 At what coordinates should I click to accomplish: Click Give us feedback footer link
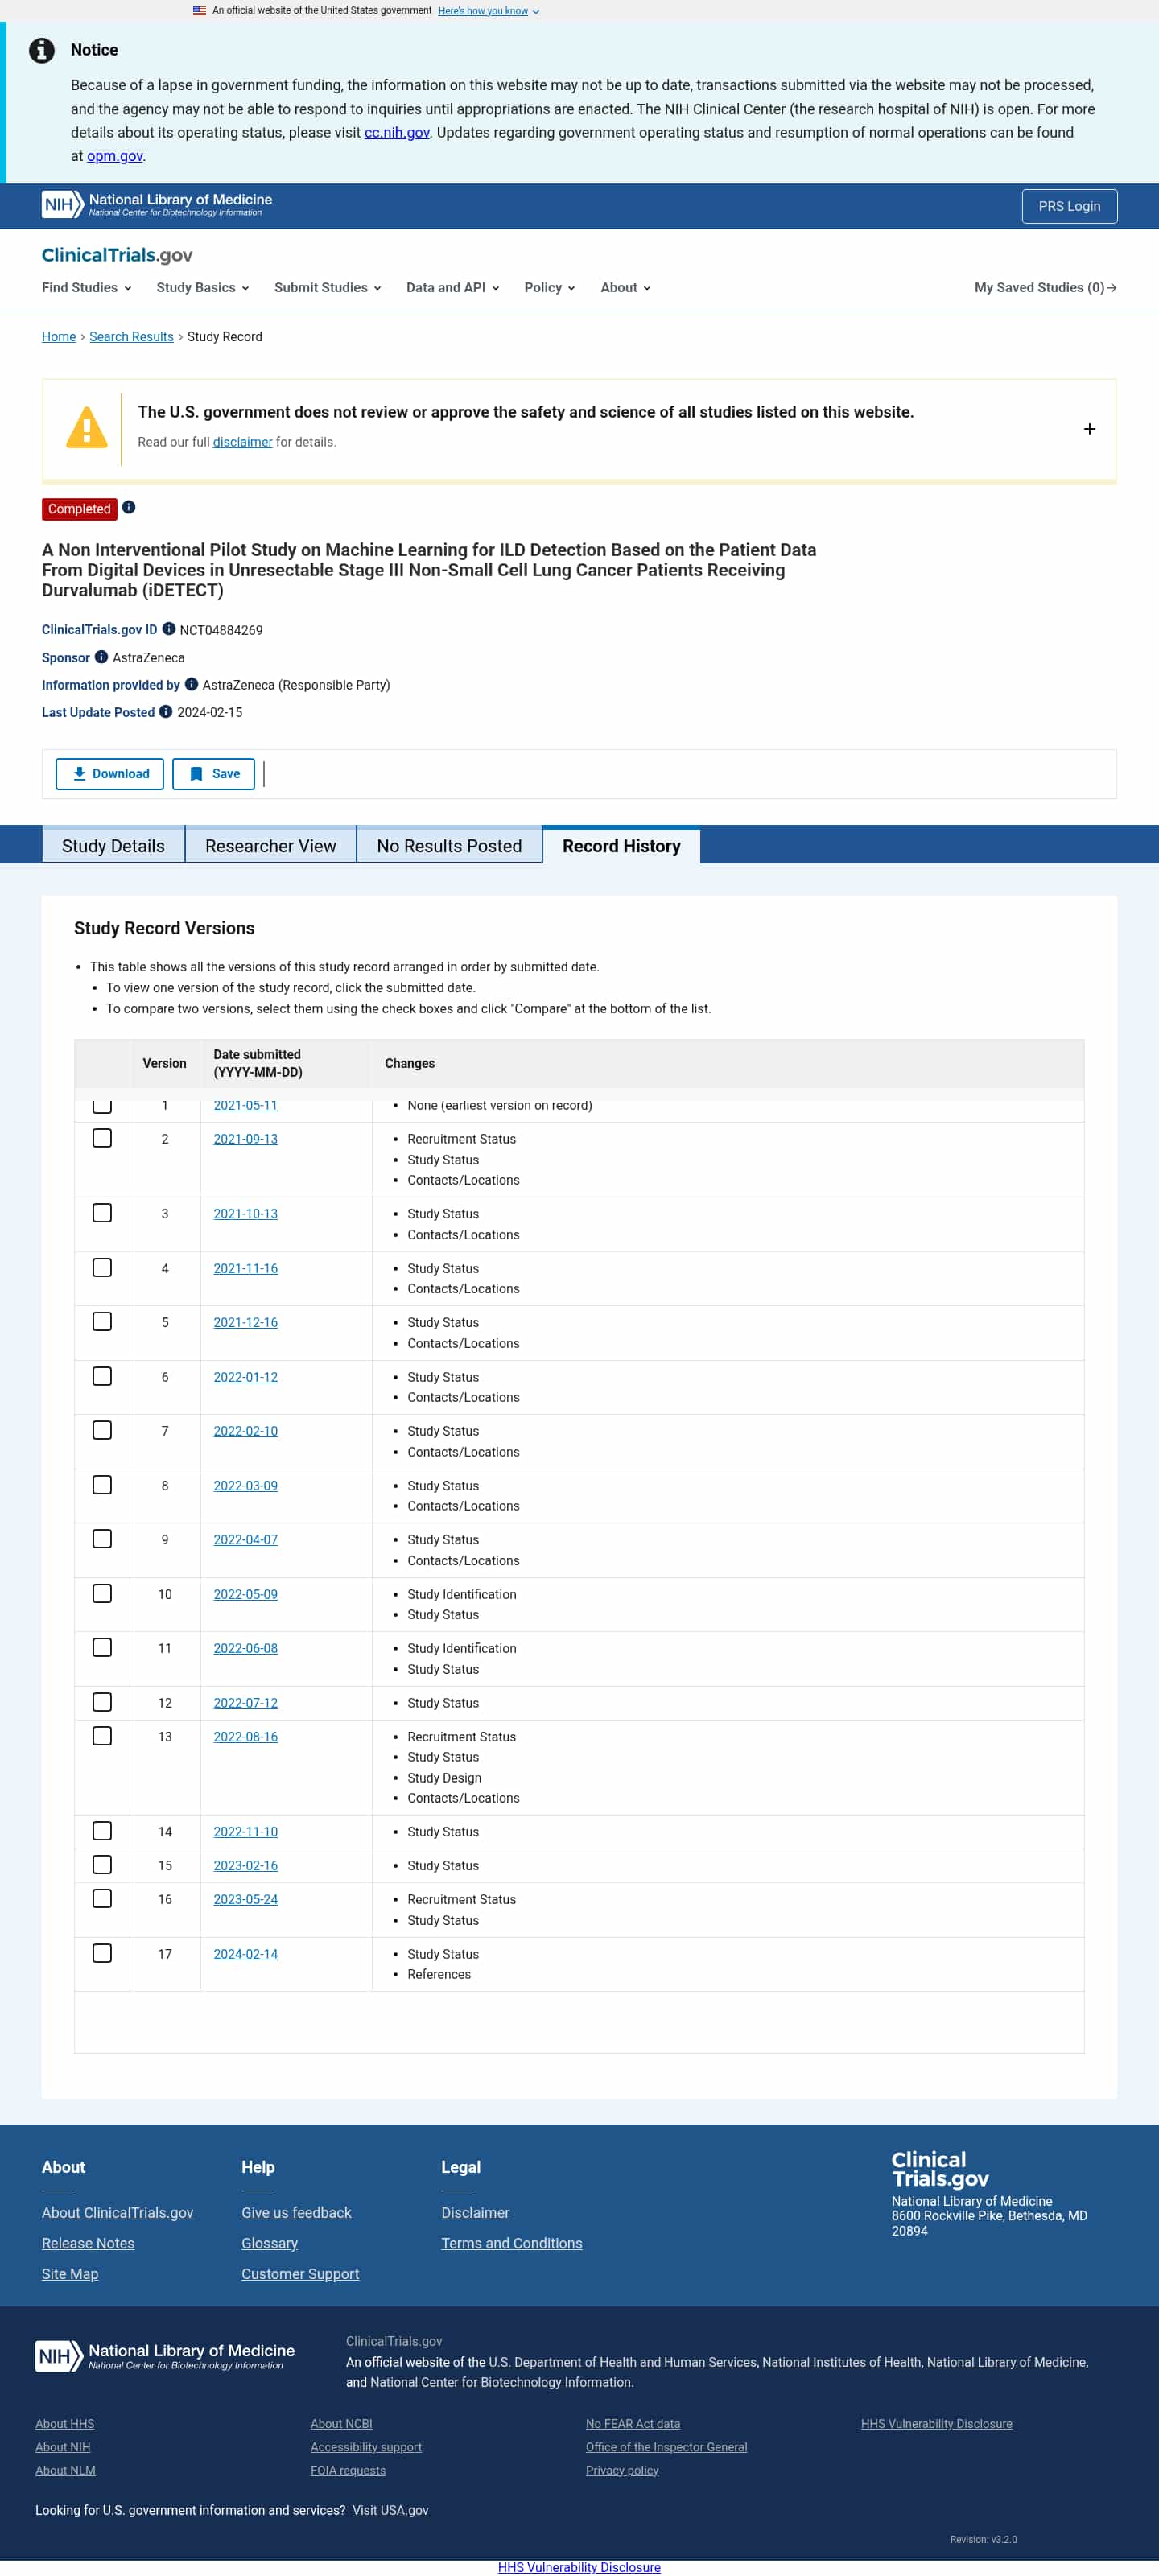click(296, 2213)
